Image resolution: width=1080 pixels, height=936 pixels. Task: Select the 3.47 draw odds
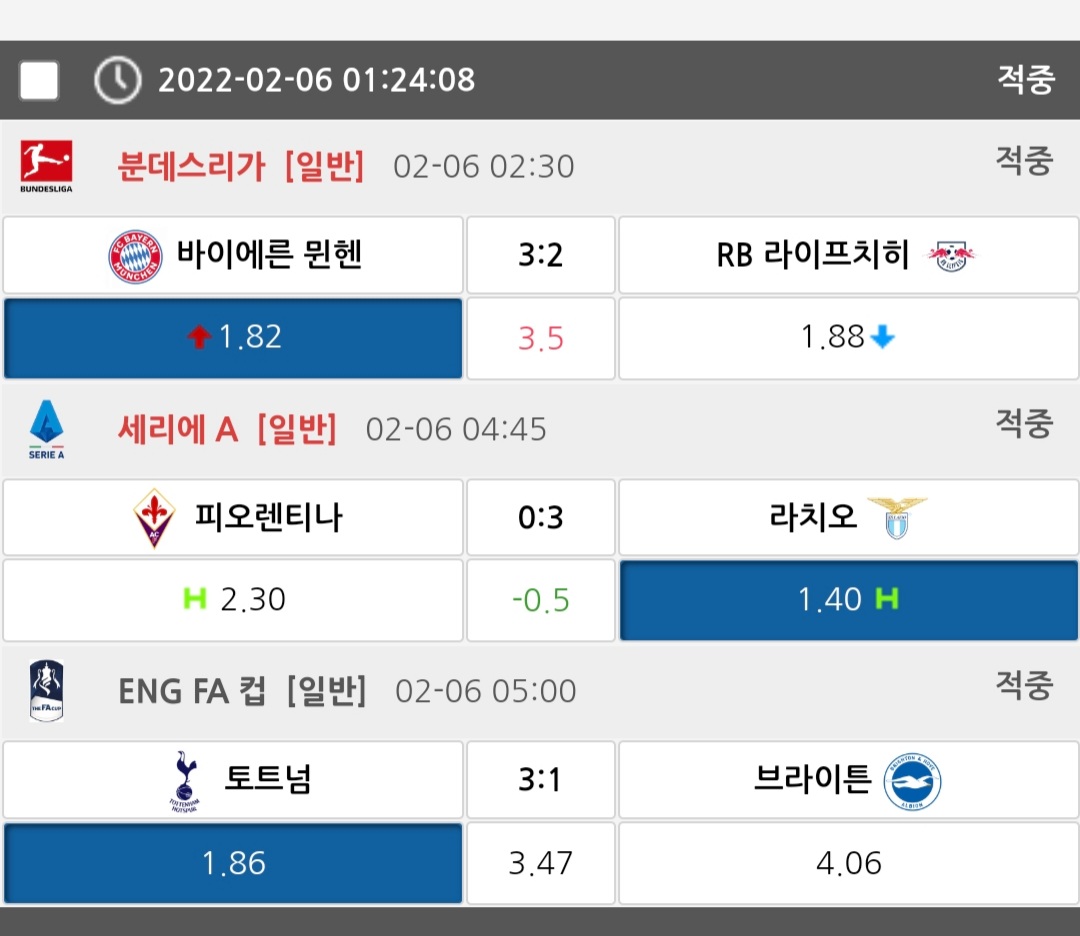coord(540,863)
